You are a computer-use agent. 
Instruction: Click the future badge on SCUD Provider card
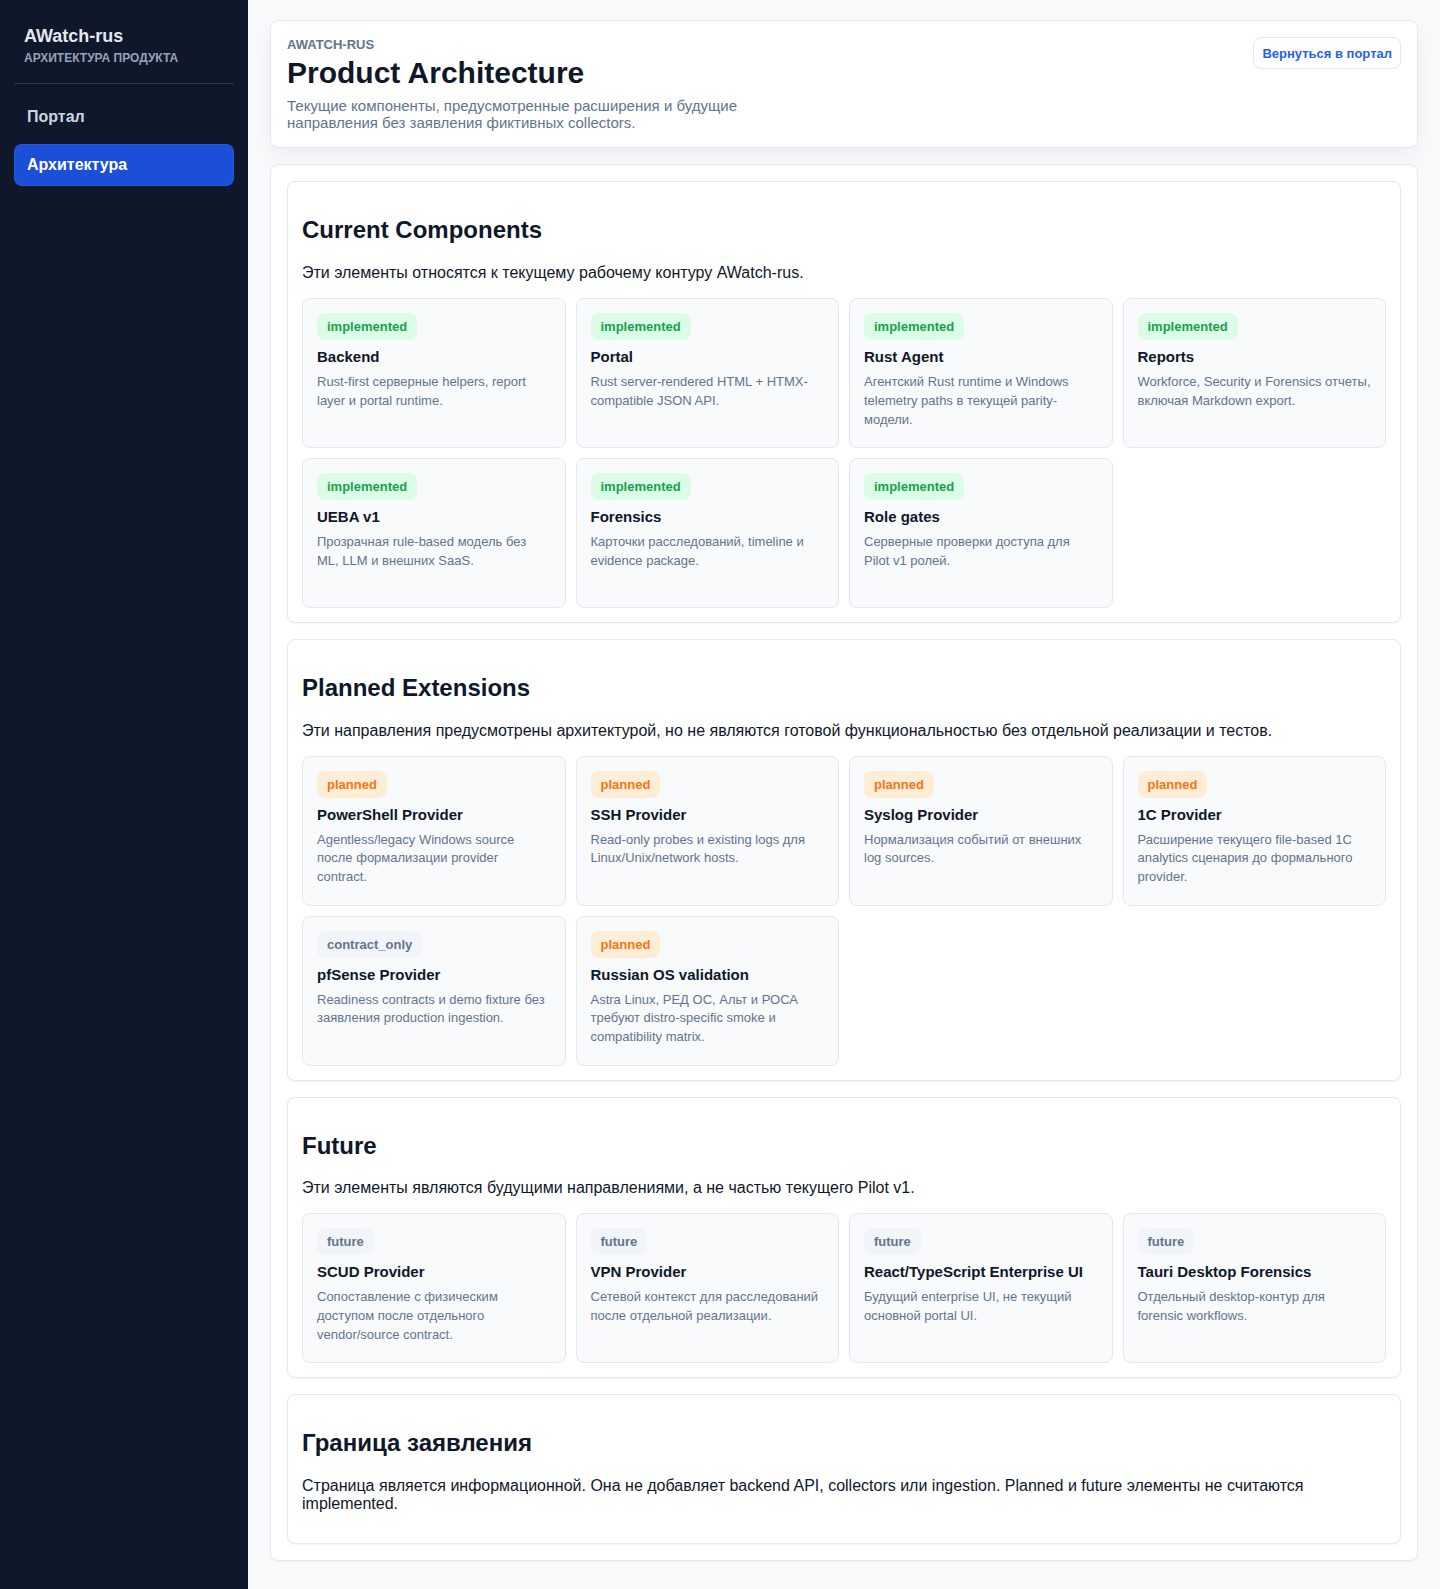(x=345, y=1242)
